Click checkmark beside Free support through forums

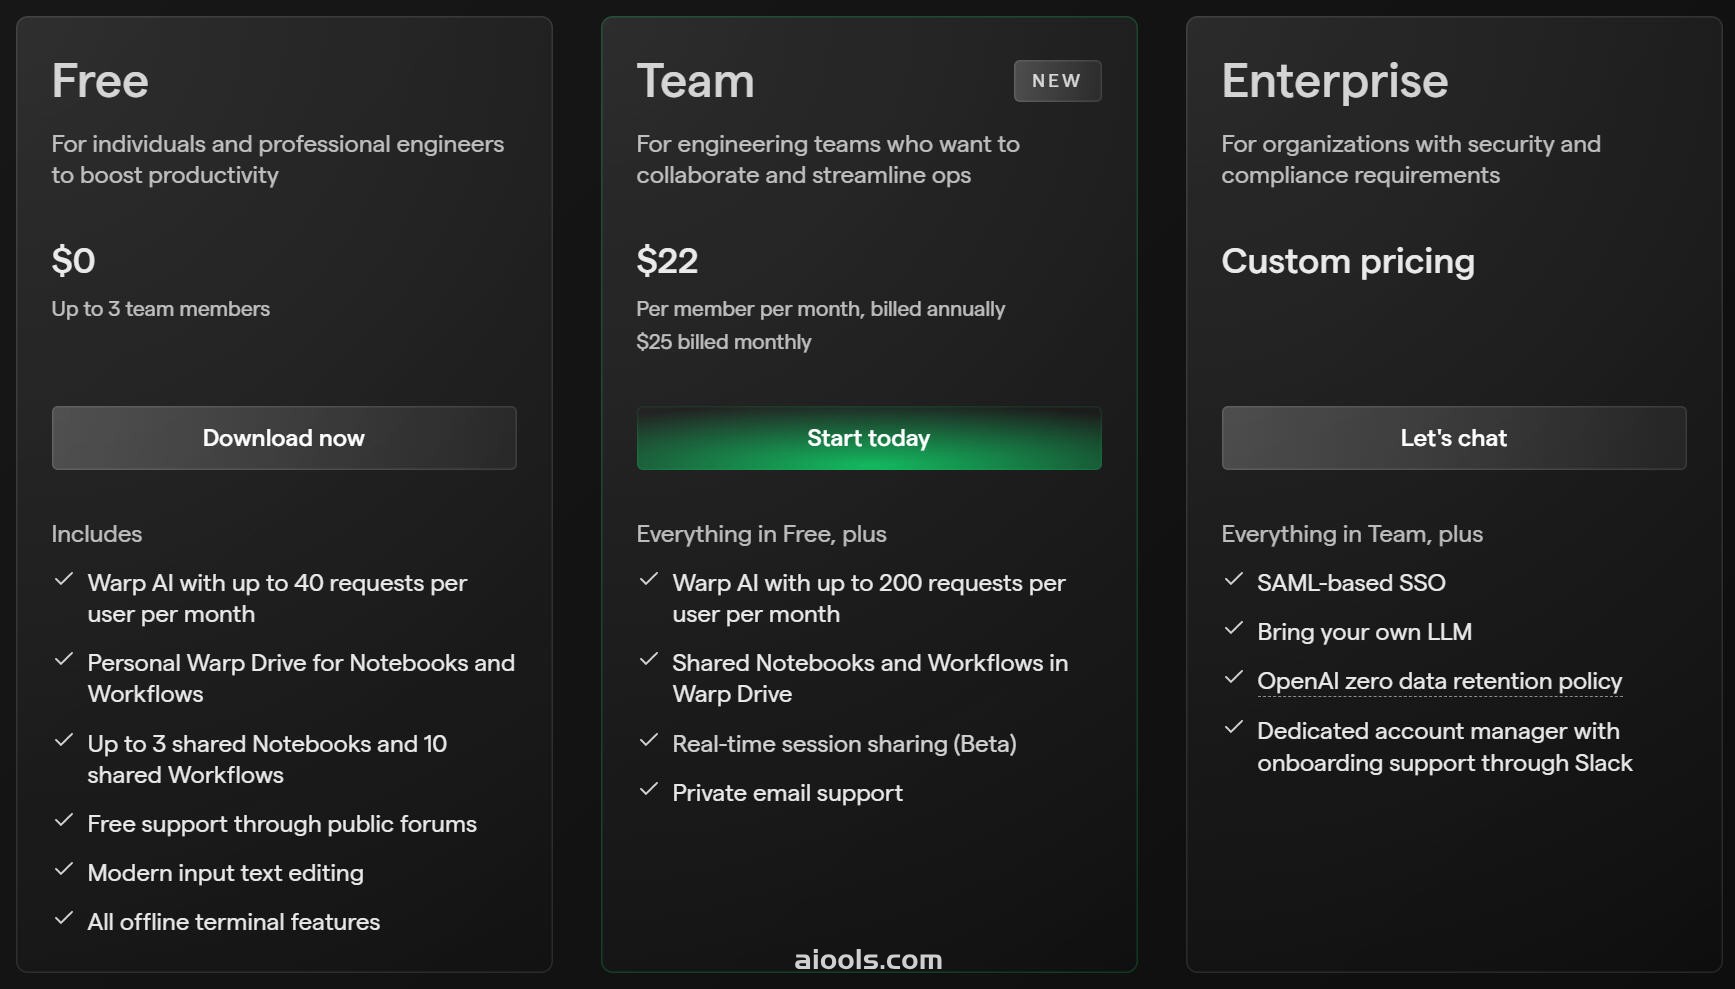(x=64, y=820)
